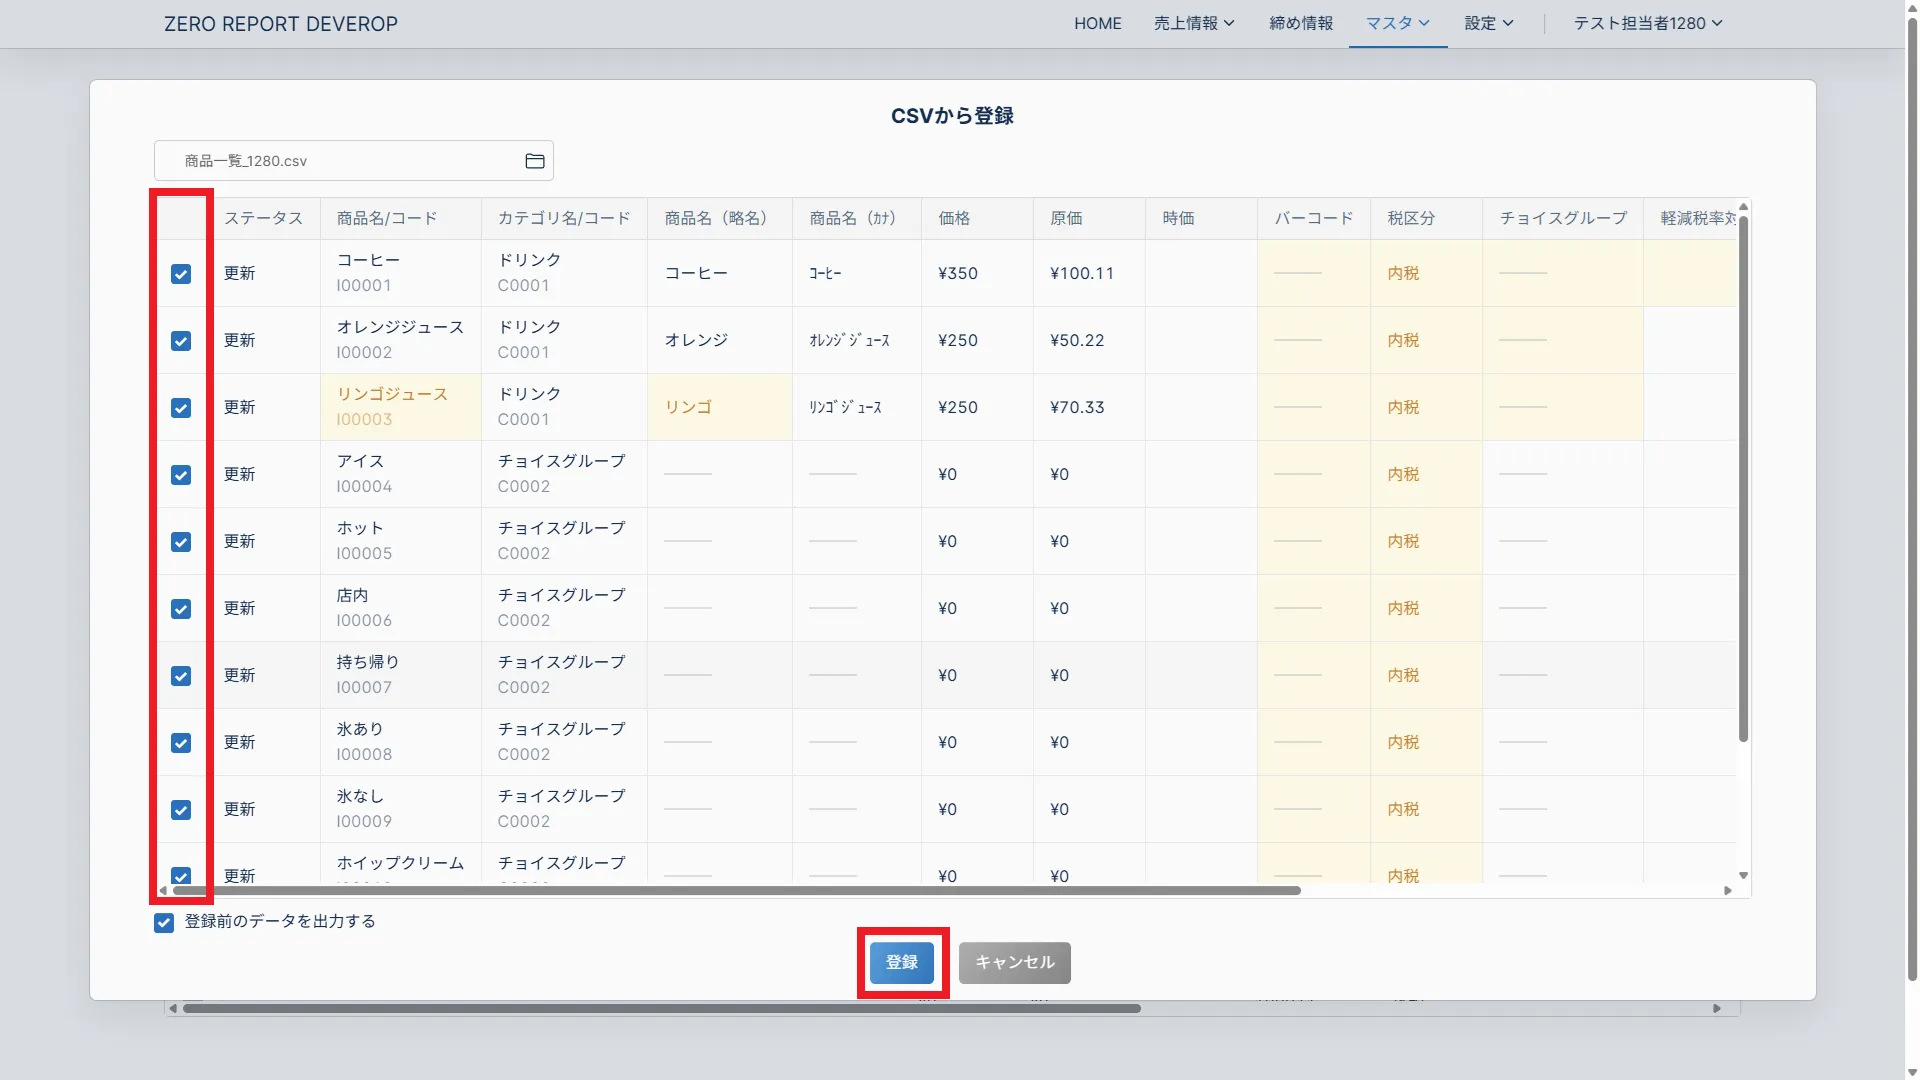1920x1080 pixels.
Task: Click background list's left scroll arrow
Action: (173, 1009)
